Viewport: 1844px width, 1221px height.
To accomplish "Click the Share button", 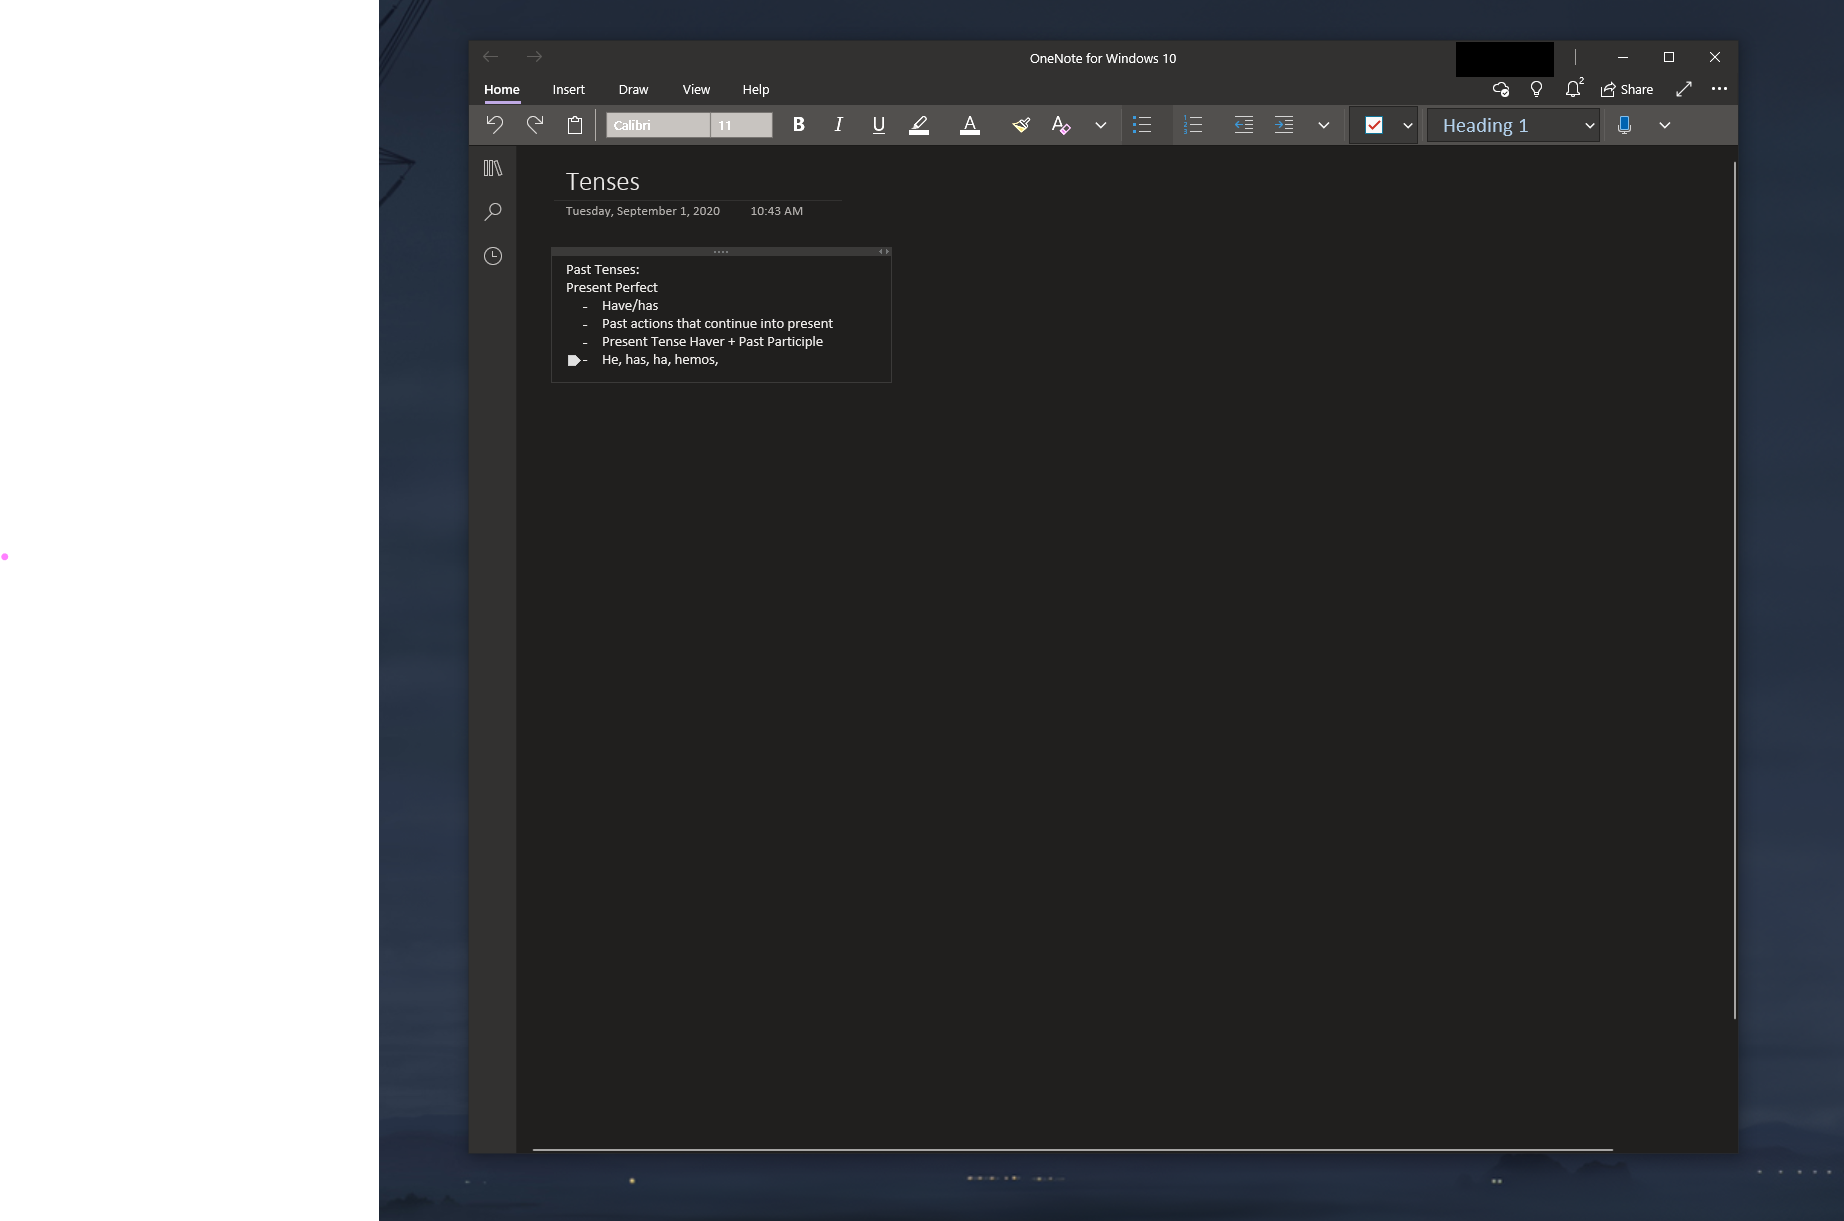I will click(x=1627, y=89).
